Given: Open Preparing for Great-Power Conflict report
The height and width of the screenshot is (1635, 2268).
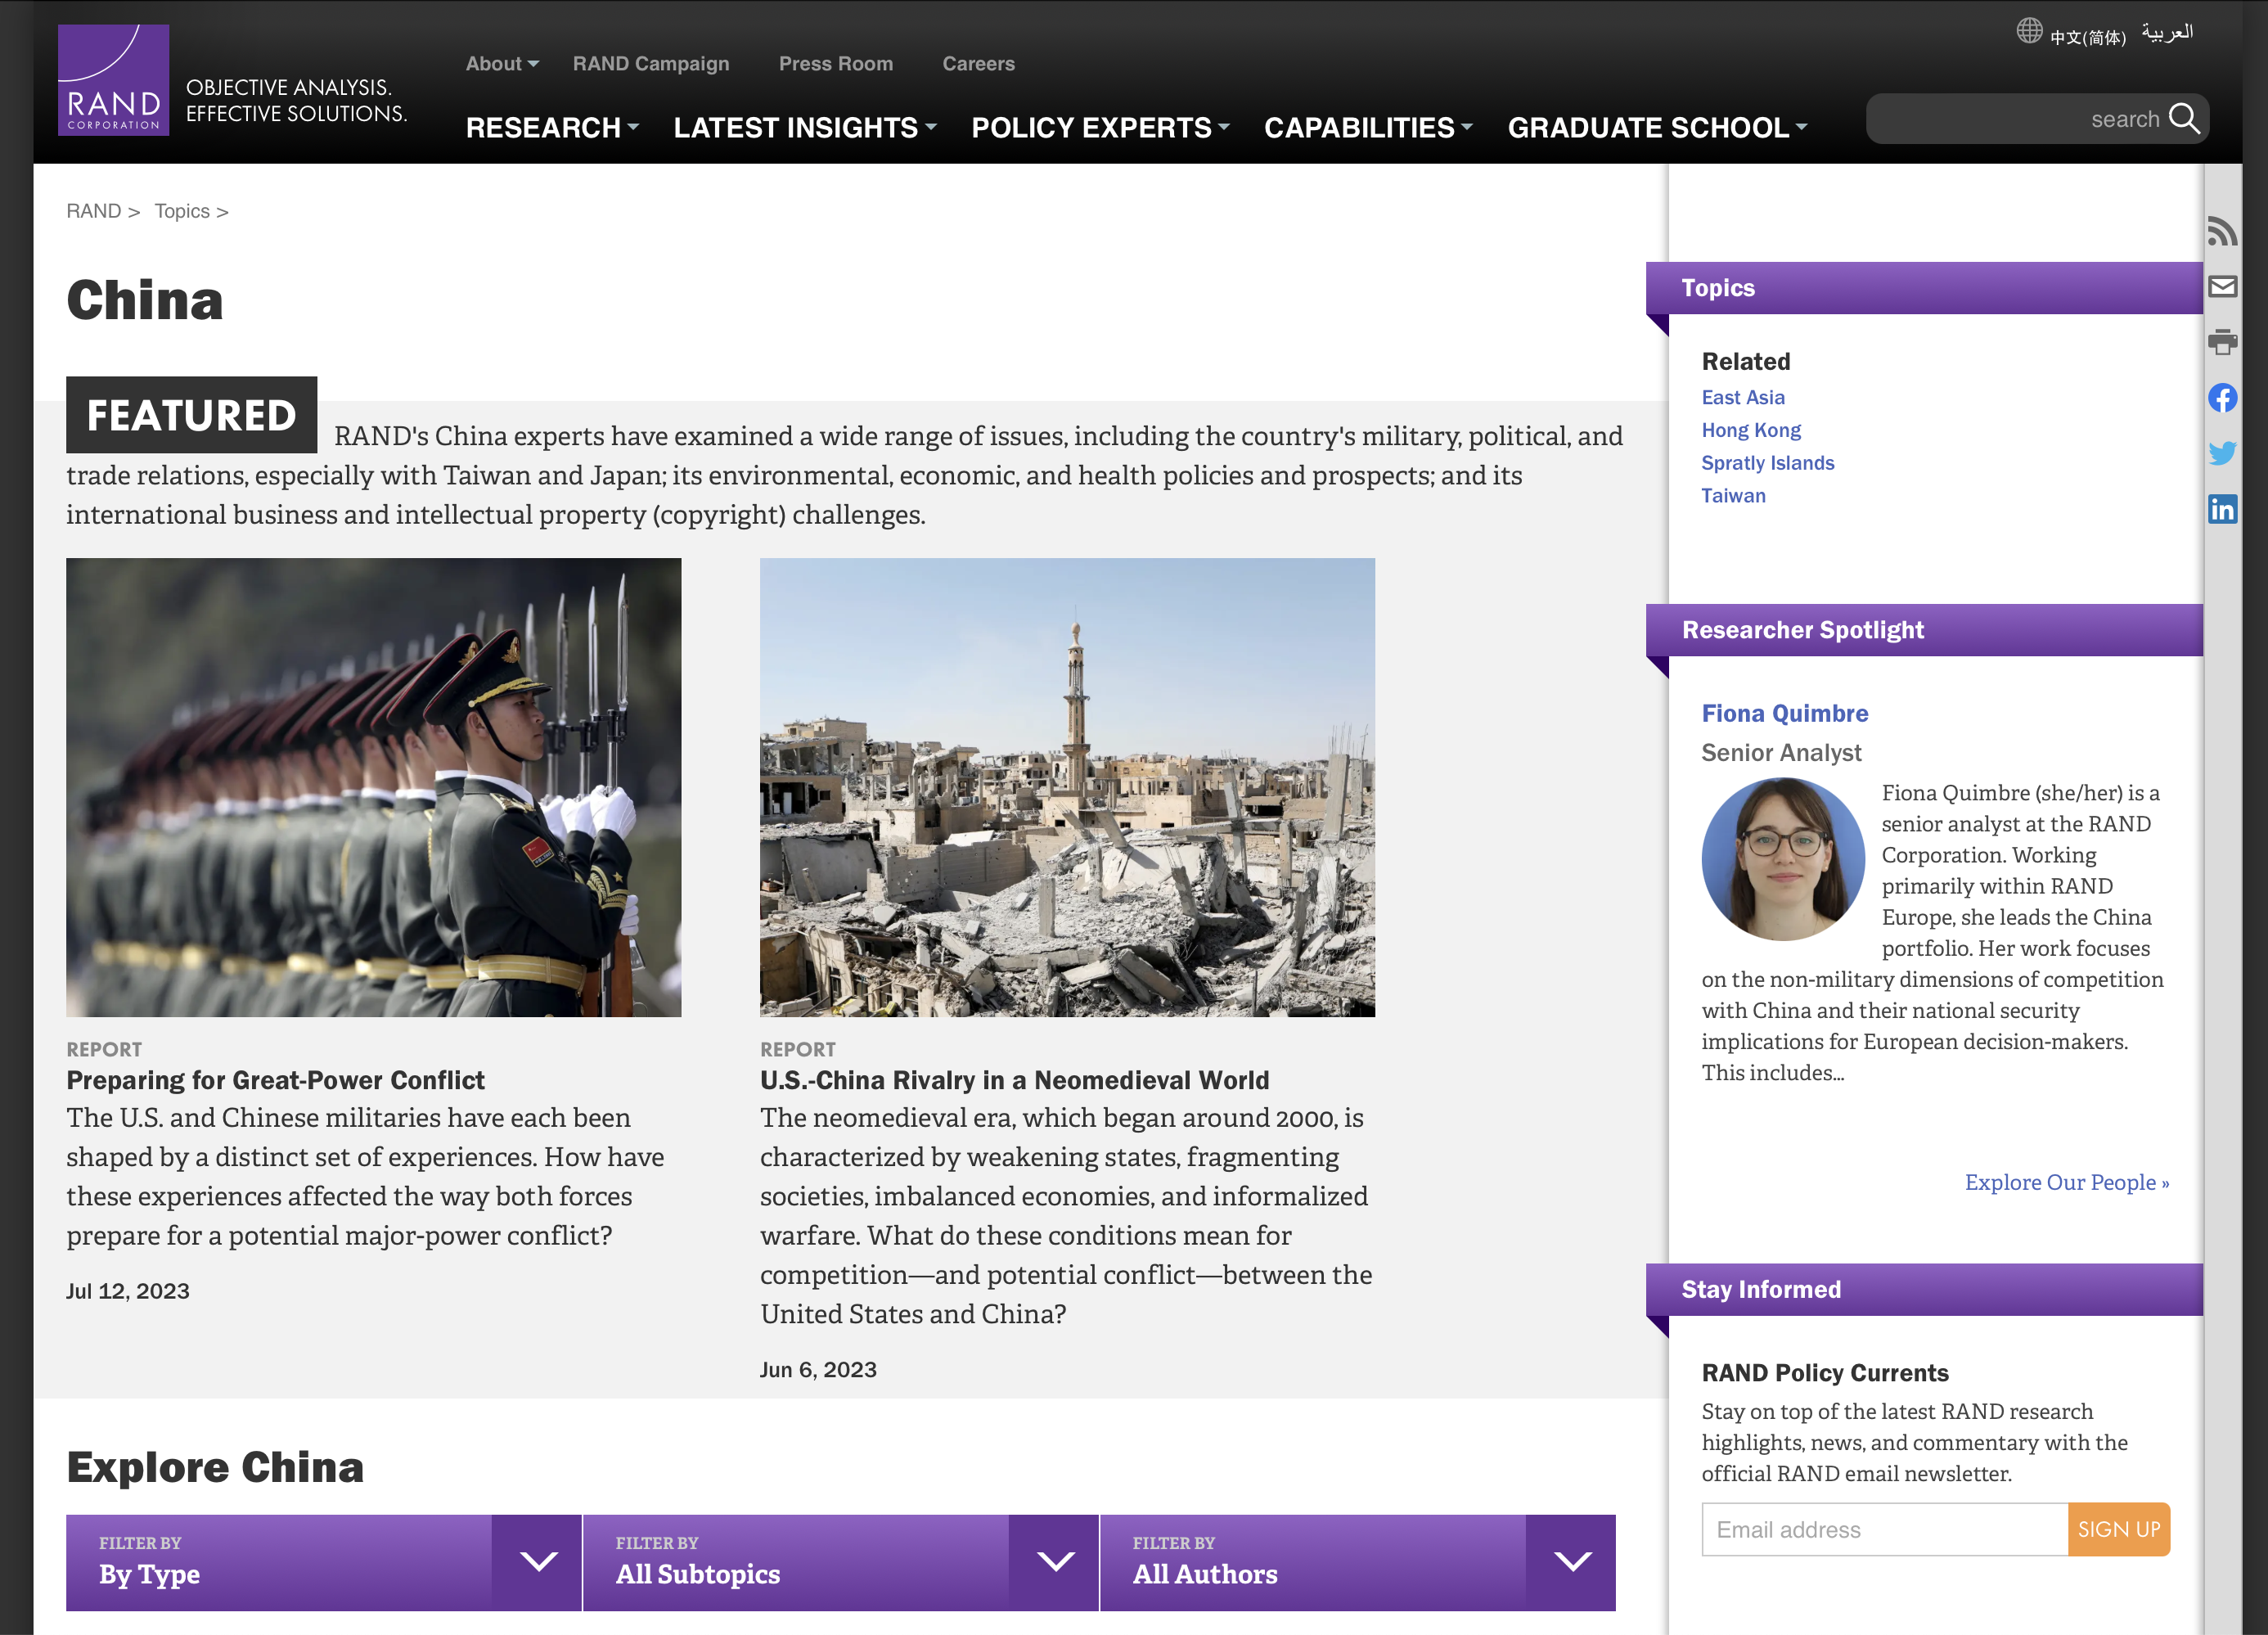Looking at the screenshot, I should (275, 1080).
